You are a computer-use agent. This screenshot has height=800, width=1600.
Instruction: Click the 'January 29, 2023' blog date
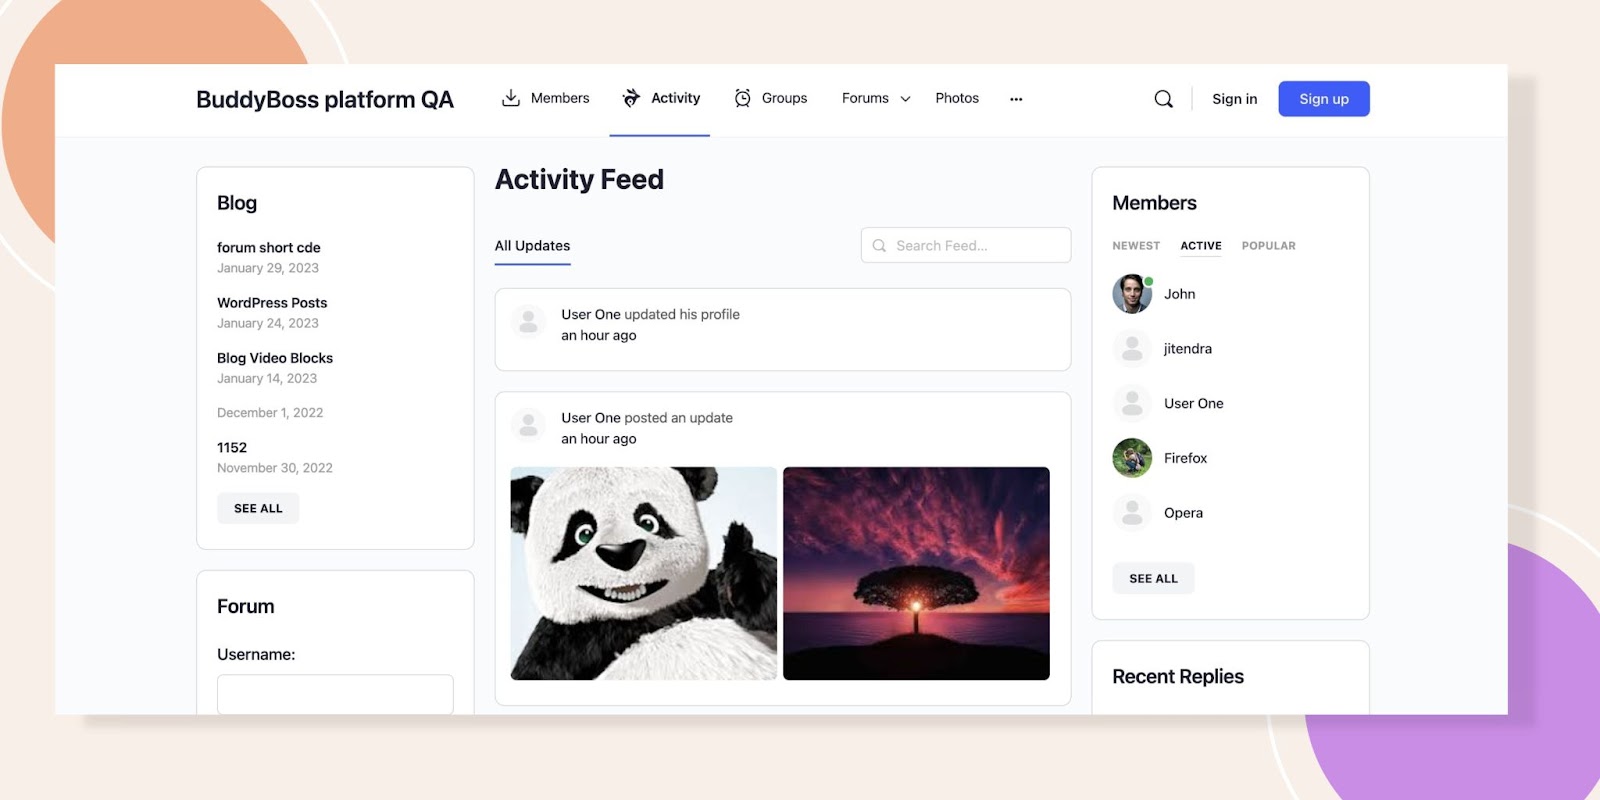pos(268,268)
